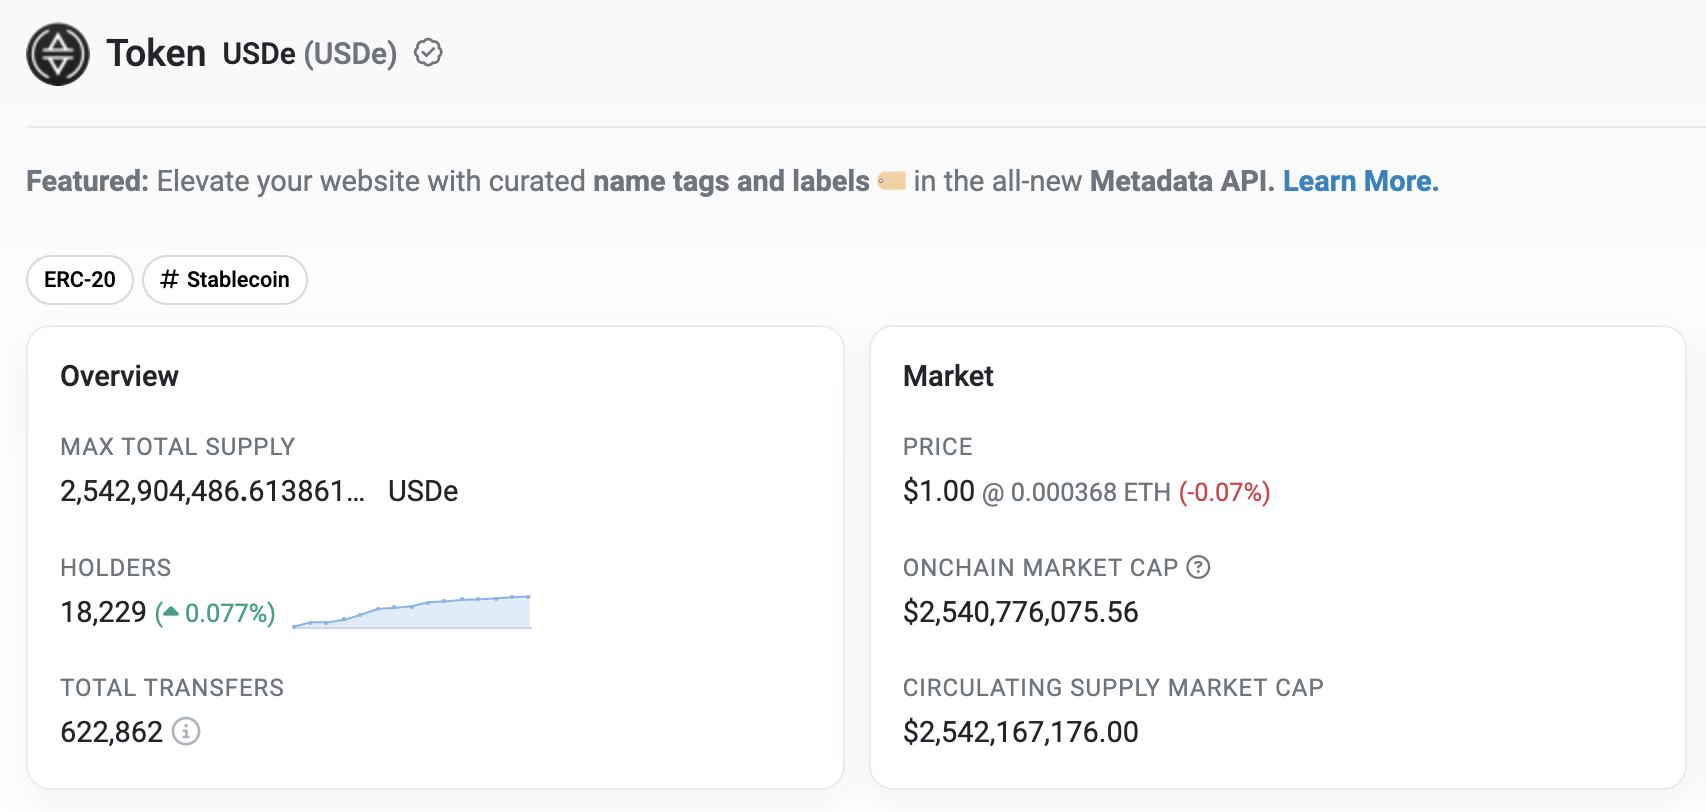The width and height of the screenshot is (1706, 812).
Task: Open the Learn More link
Action: click(1360, 181)
